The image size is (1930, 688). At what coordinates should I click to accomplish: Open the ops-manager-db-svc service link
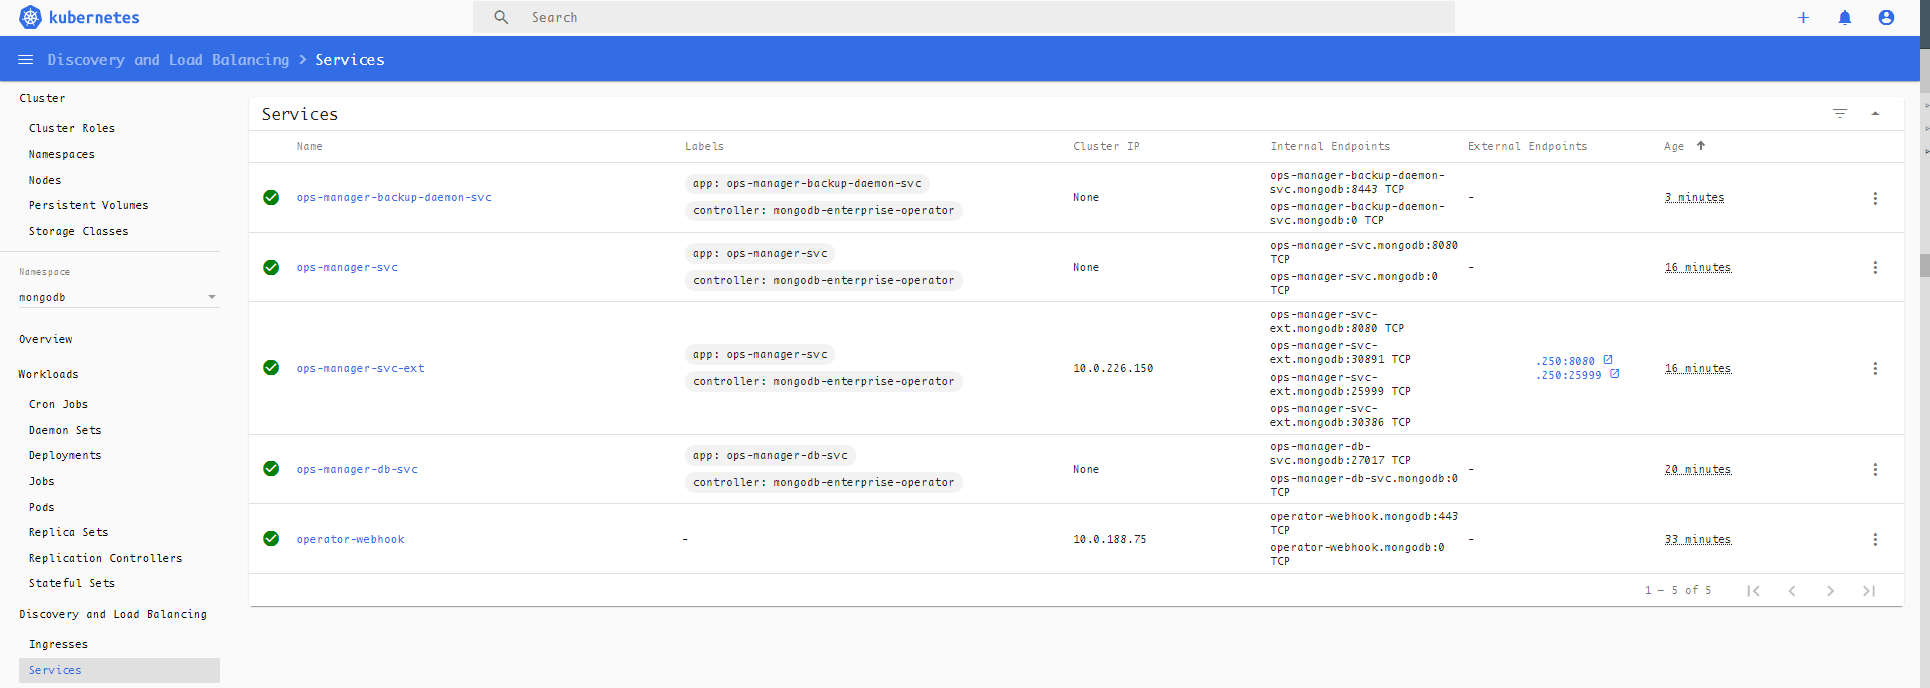(x=357, y=470)
